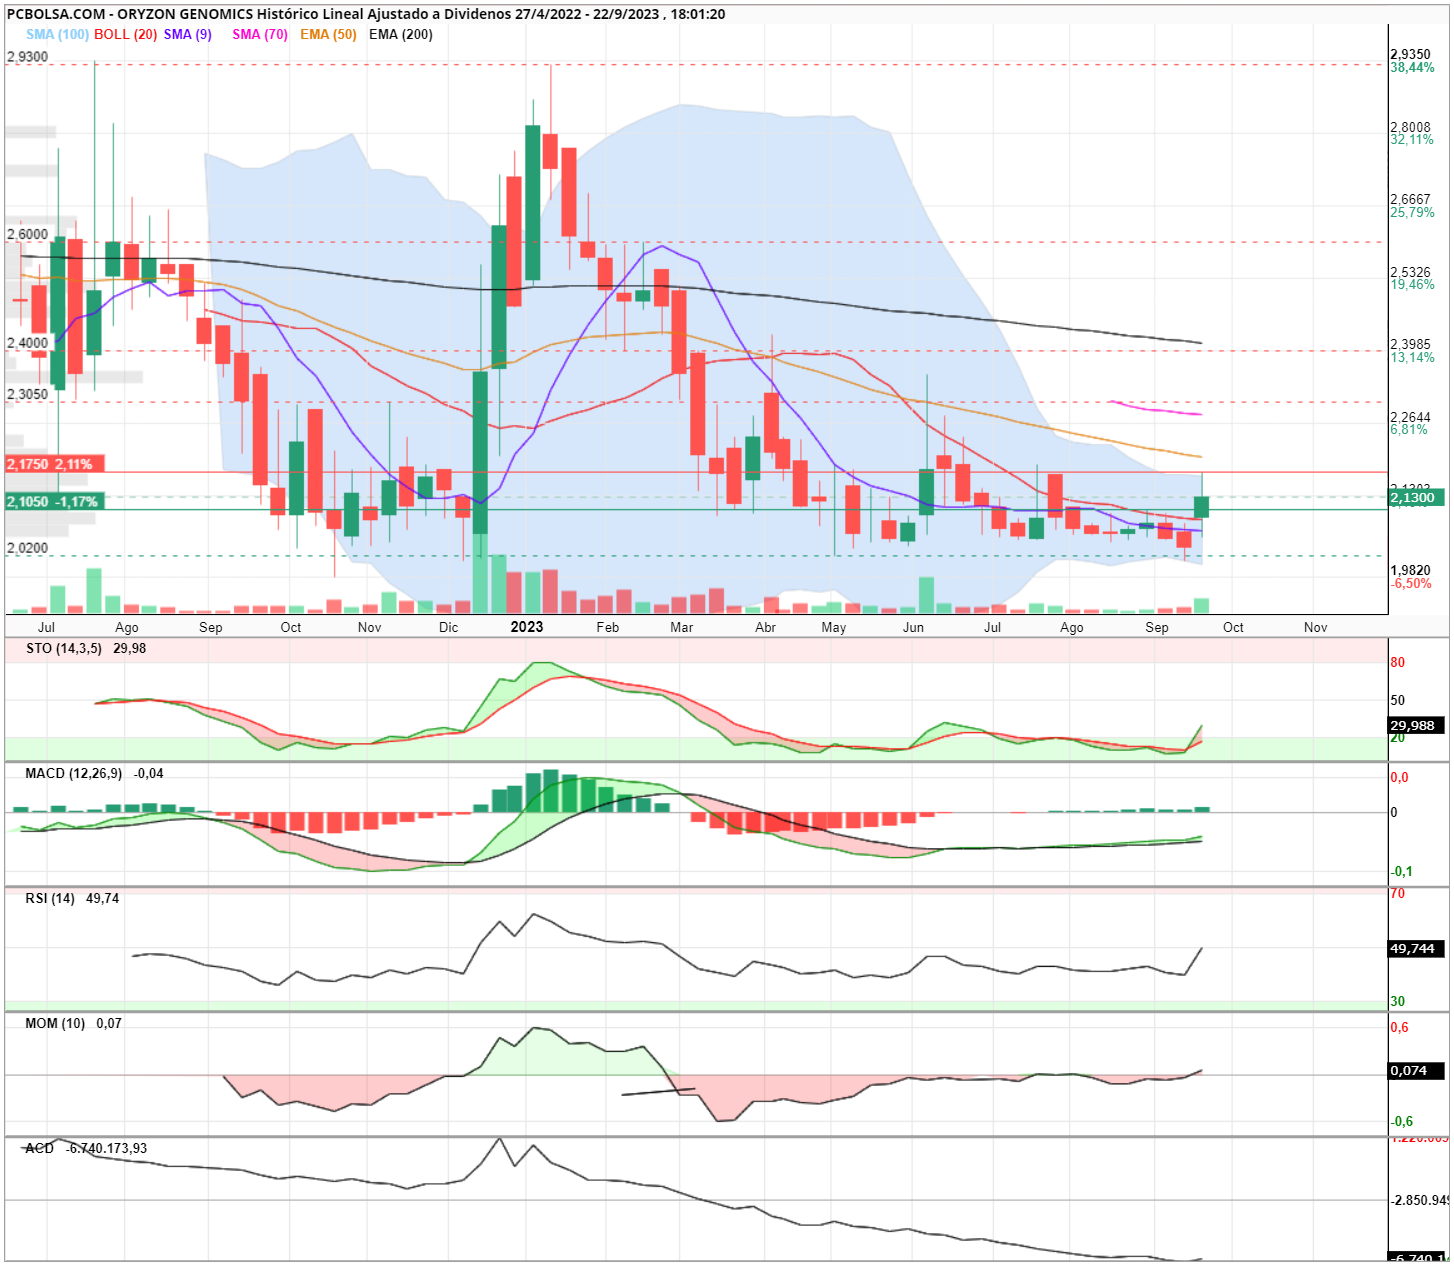Click the green 2,1050 -1,17% price tag
This screenshot has height=1266, width=1454.
tap(53, 501)
